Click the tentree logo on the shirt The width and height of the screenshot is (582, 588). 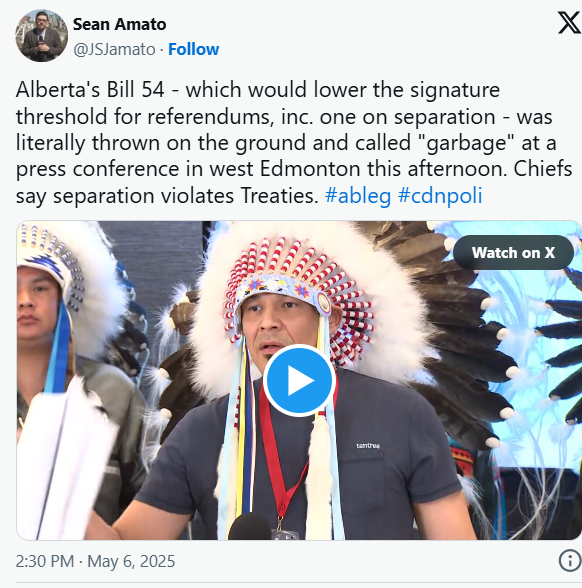[x=368, y=446]
